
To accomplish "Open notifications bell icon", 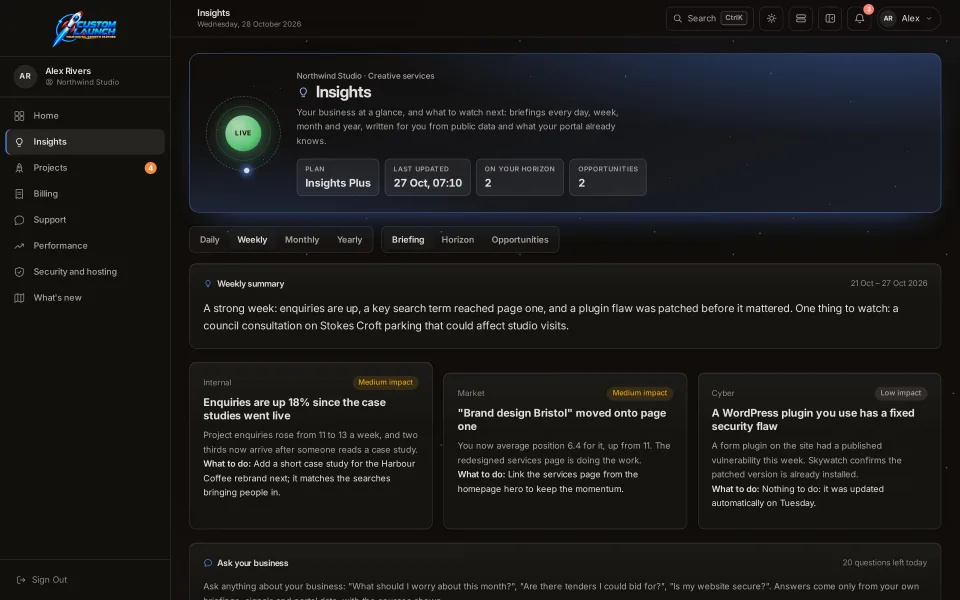I will pyautogui.click(x=860, y=18).
